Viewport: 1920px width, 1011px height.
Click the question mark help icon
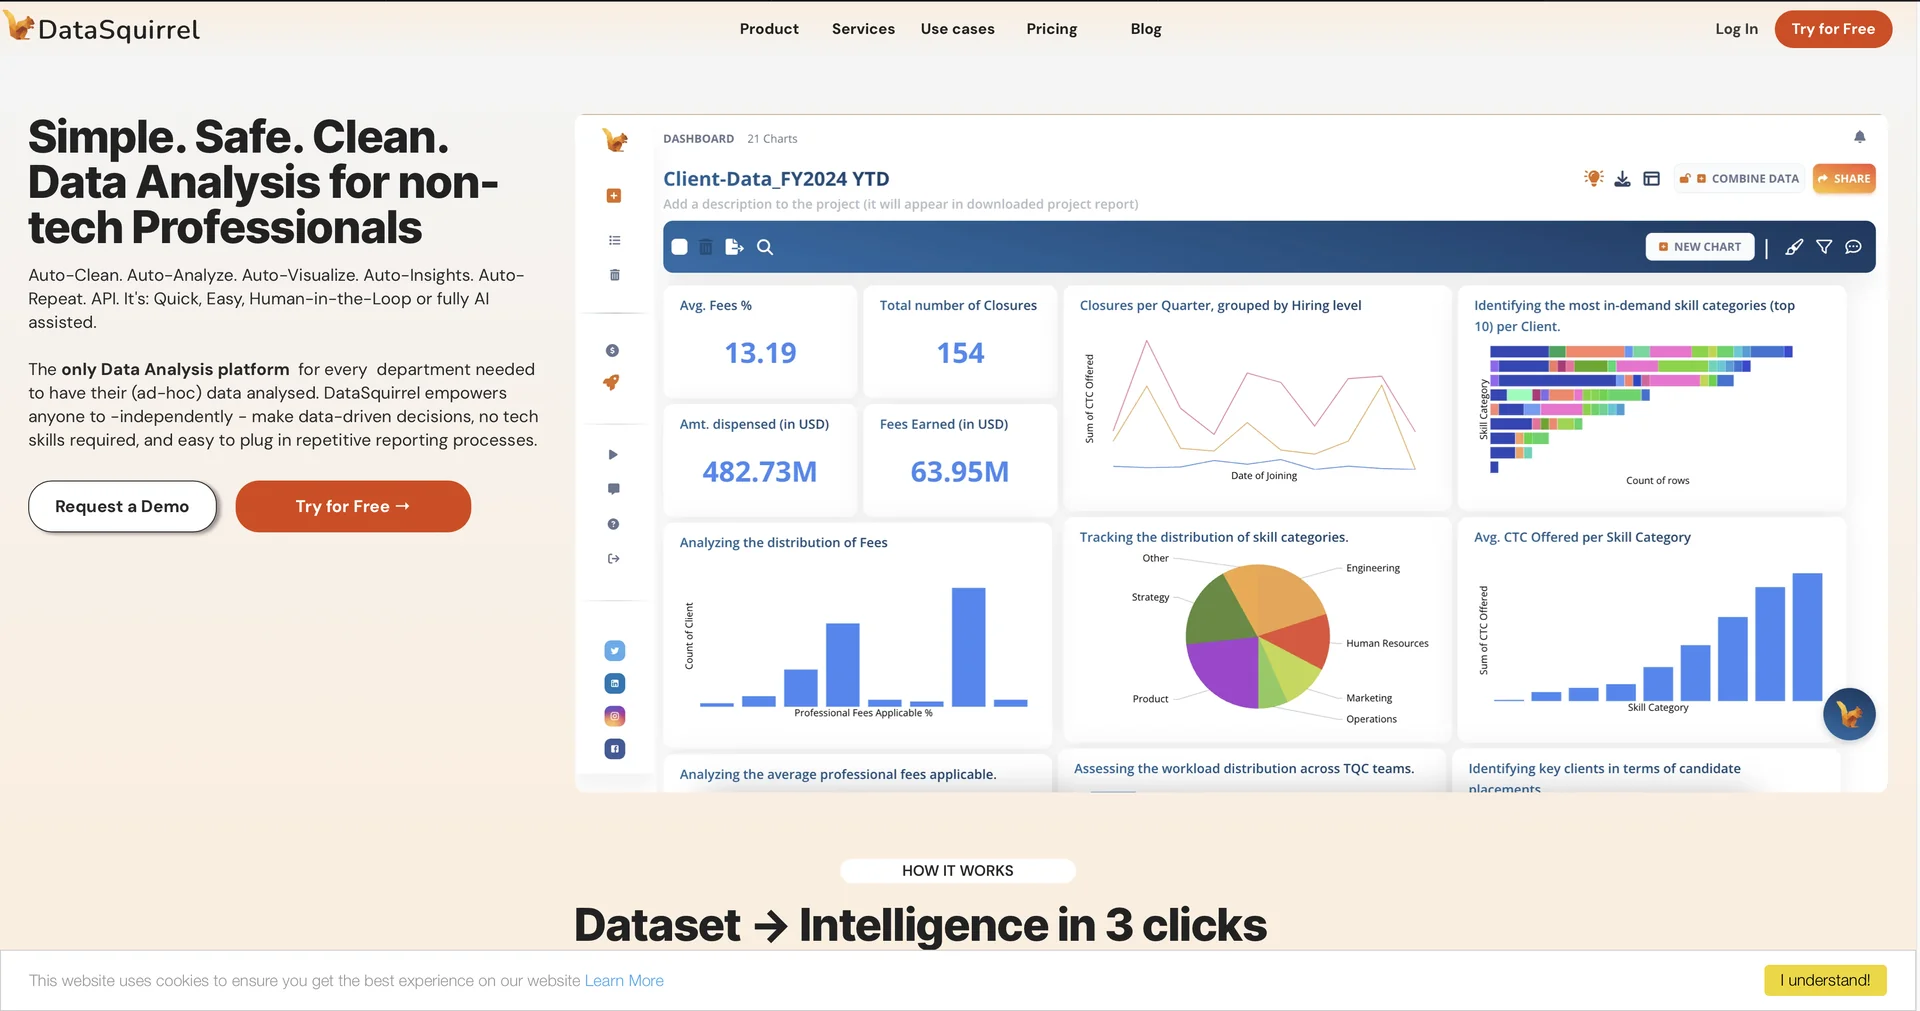(x=613, y=524)
